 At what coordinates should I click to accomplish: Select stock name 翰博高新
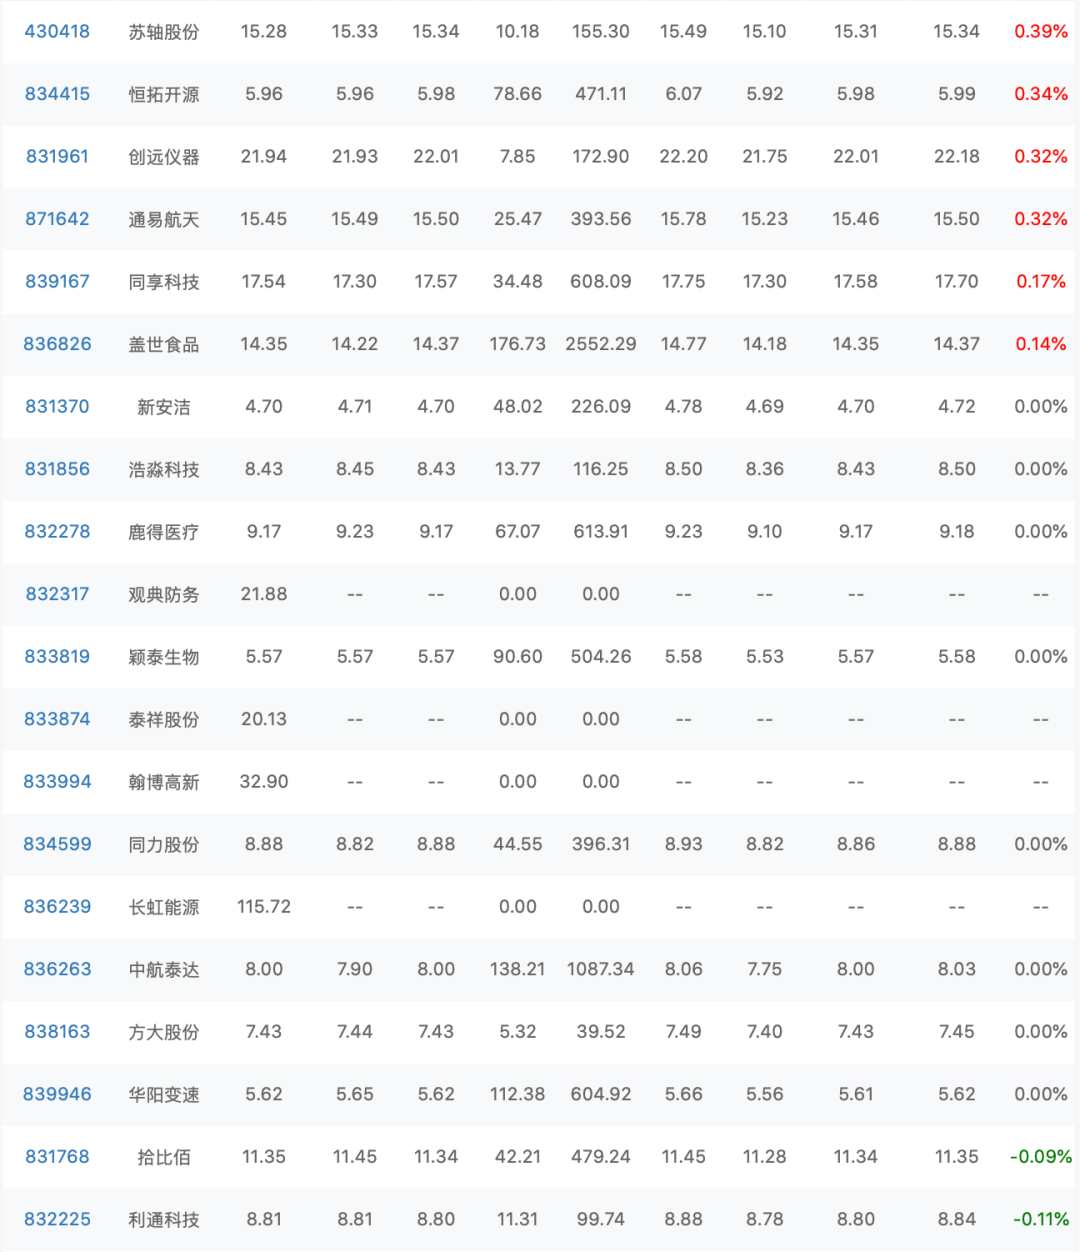(x=164, y=782)
